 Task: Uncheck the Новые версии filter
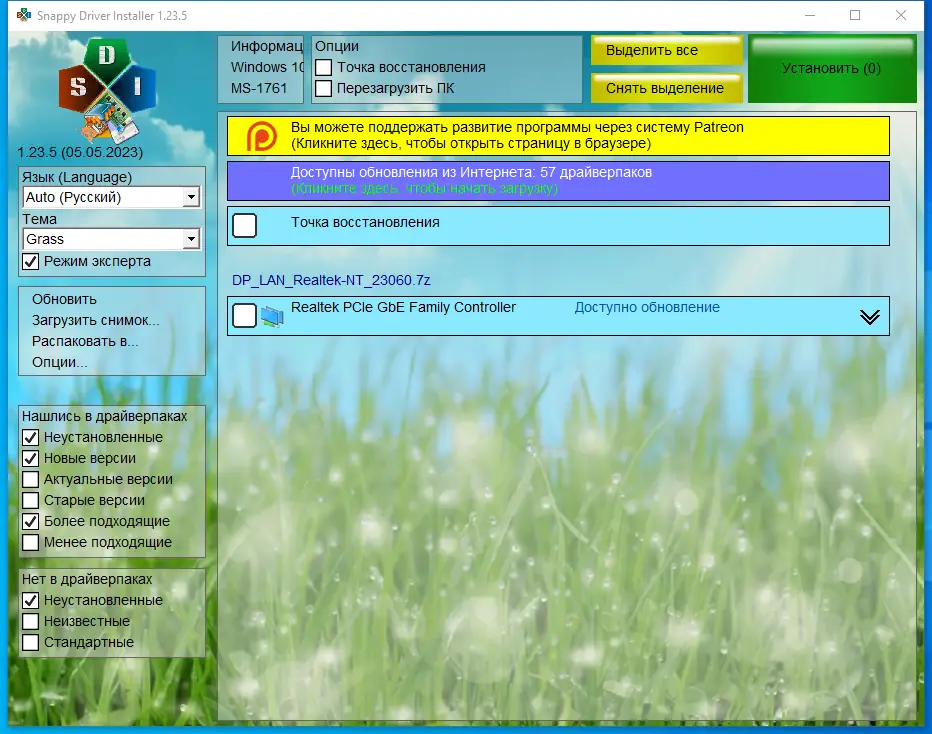click(31, 458)
